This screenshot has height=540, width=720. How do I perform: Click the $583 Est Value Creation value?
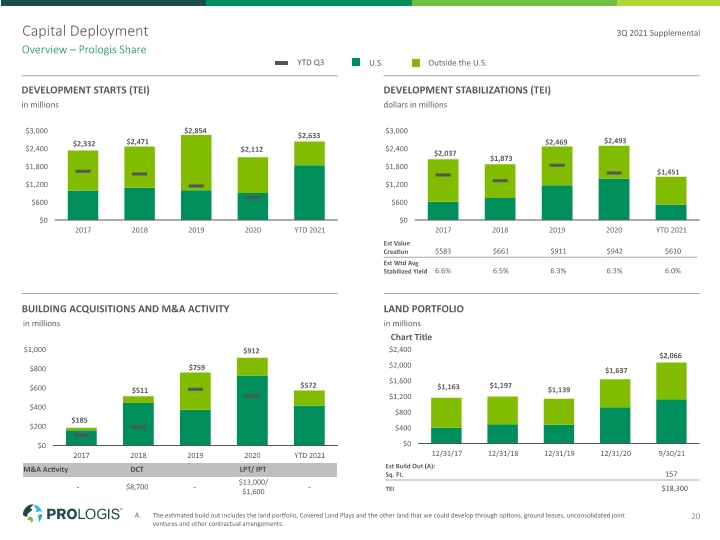point(443,251)
